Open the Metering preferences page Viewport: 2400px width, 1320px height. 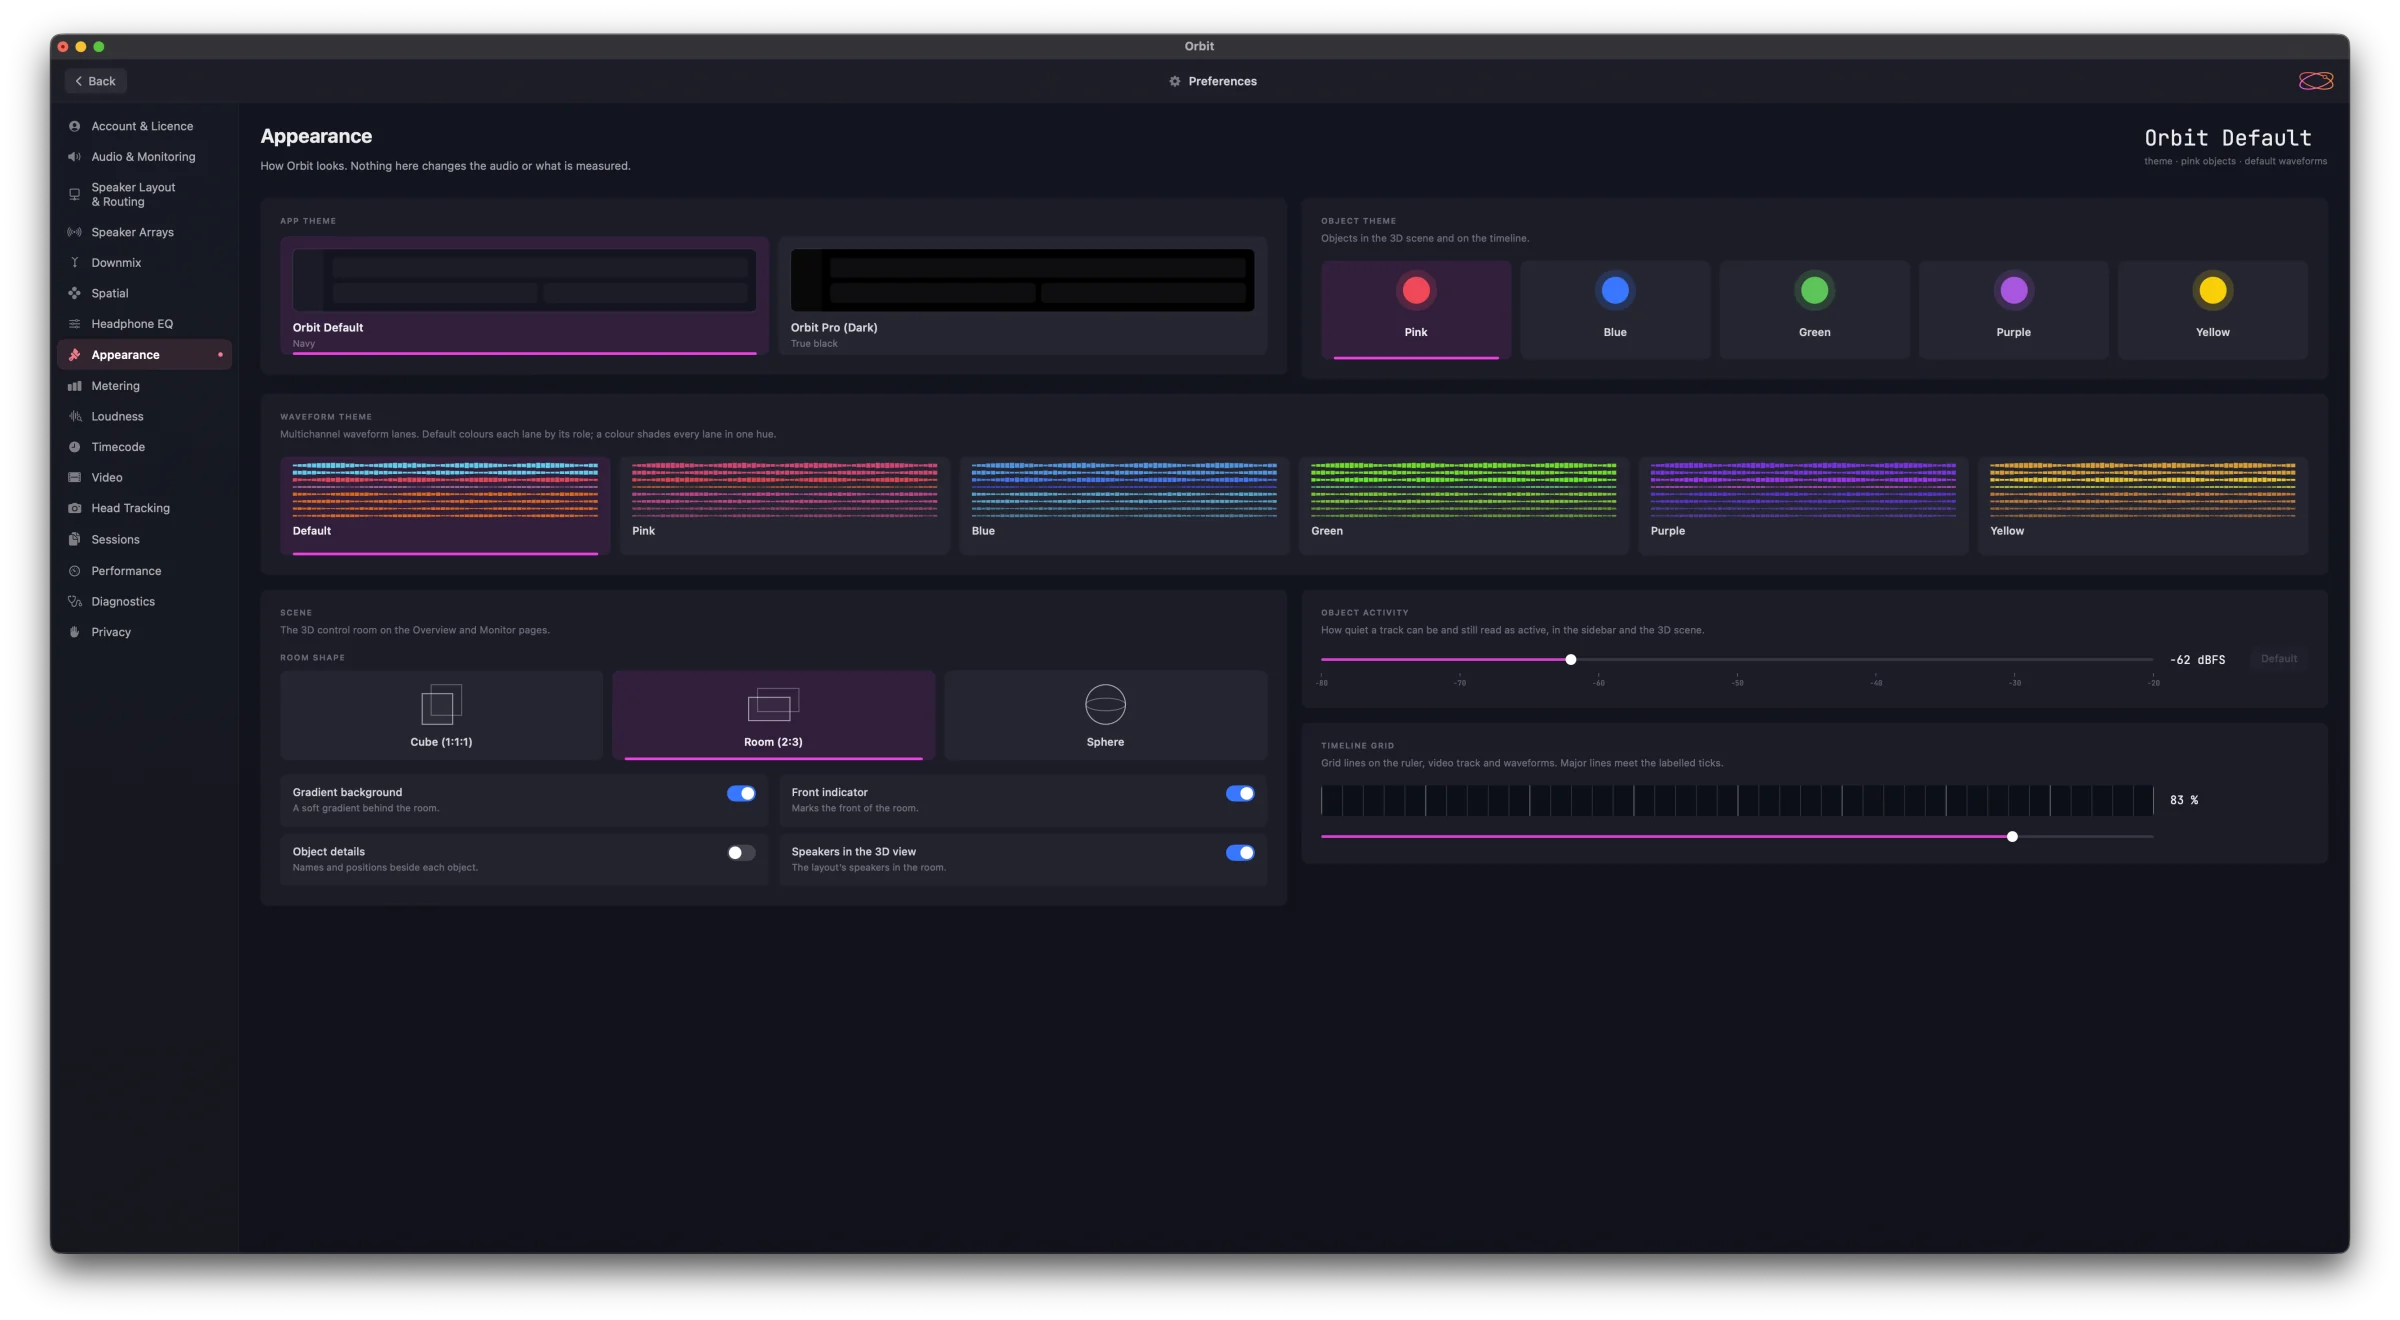[x=144, y=386]
